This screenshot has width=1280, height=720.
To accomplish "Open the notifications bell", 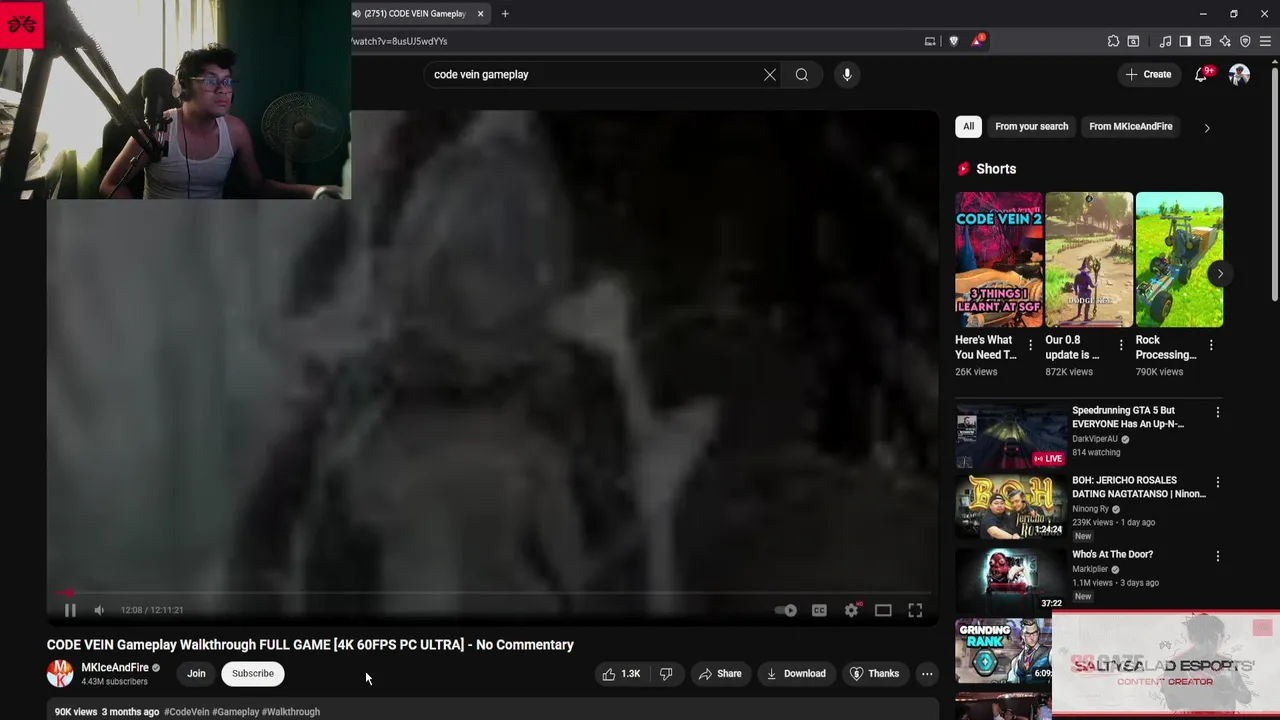I will [1203, 74].
